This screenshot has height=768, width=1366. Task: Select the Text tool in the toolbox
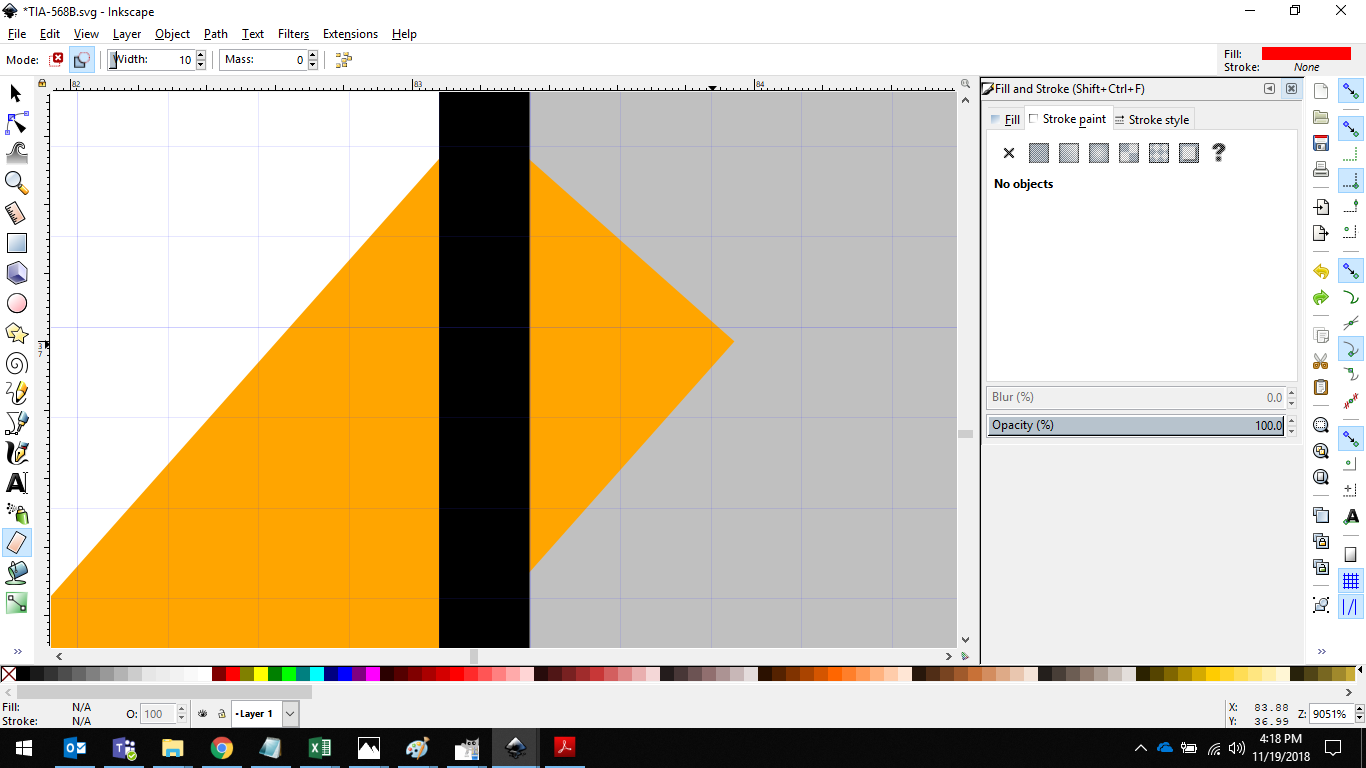click(17, 483)
